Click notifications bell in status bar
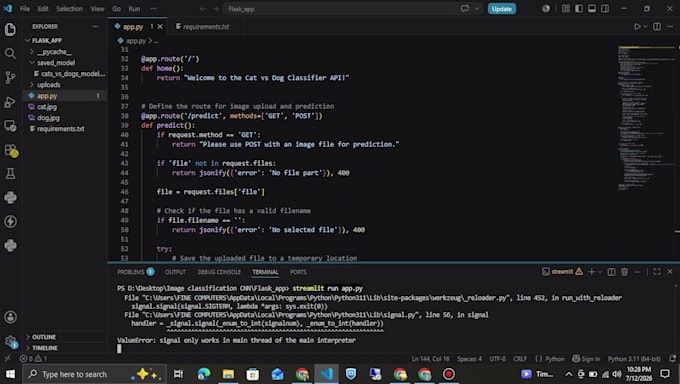 coord(672,358)
